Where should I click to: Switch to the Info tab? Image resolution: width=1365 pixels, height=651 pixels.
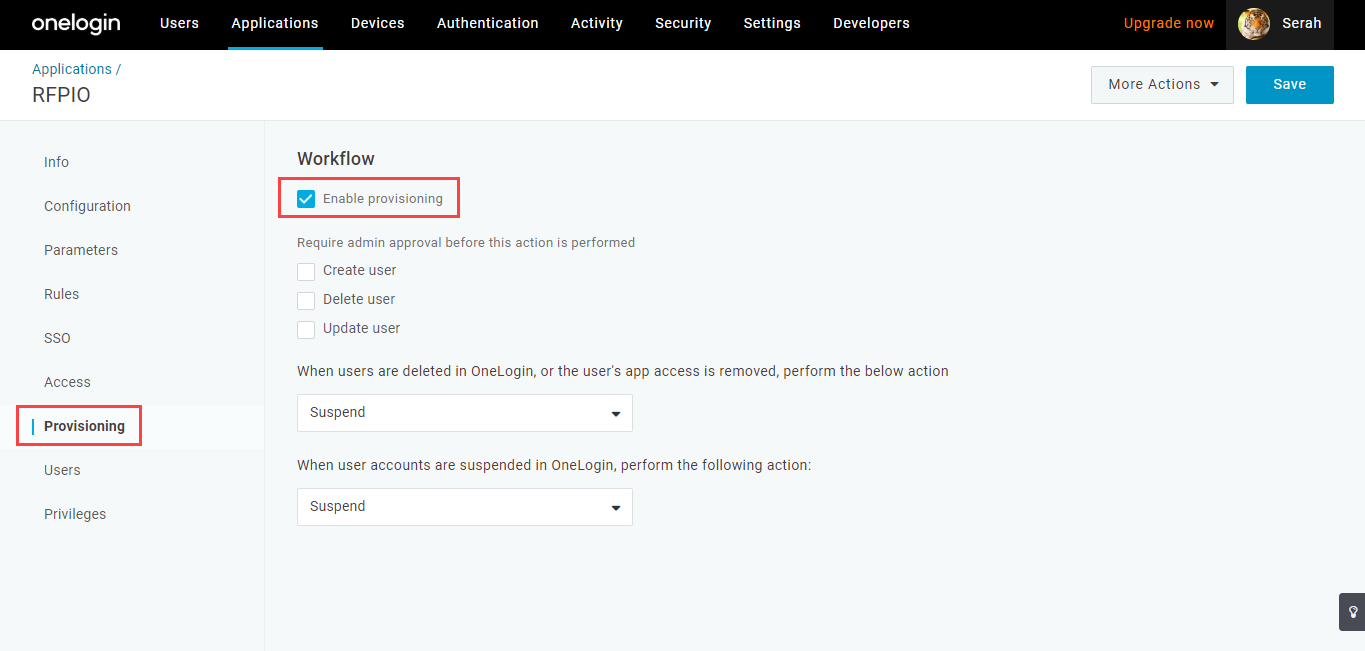click(56, 162)
